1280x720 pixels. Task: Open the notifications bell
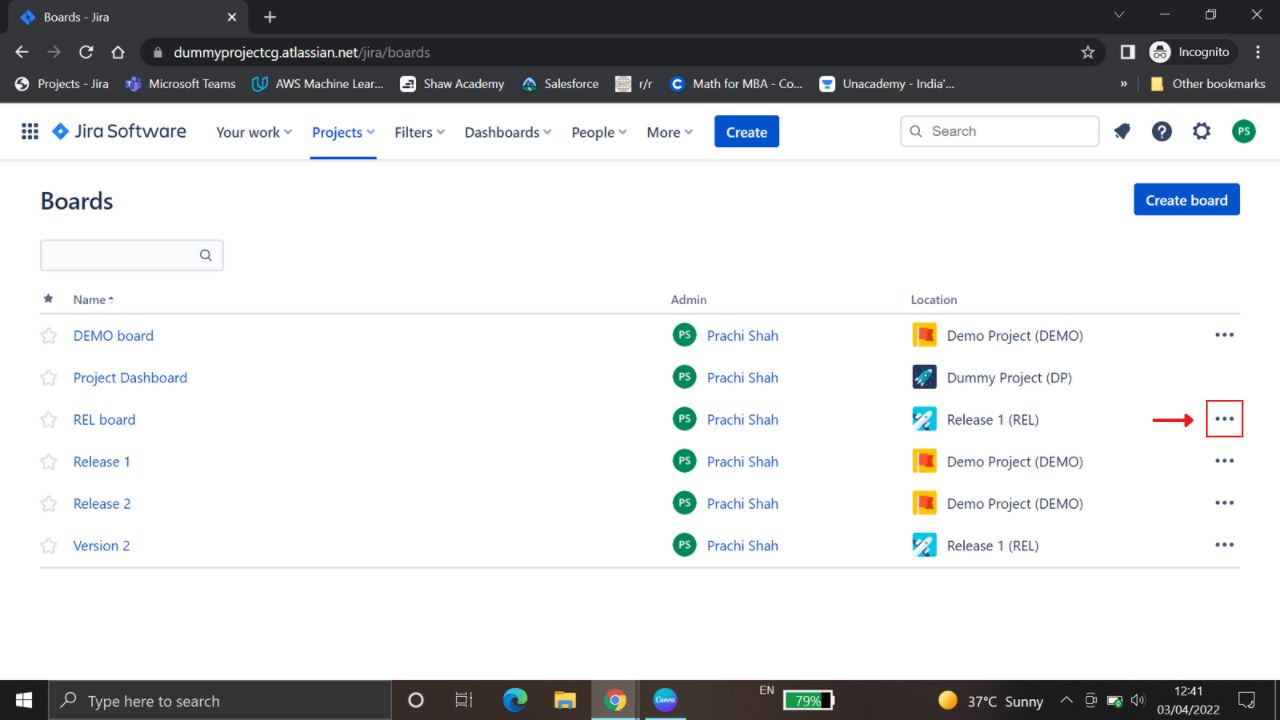point(1122,131)
